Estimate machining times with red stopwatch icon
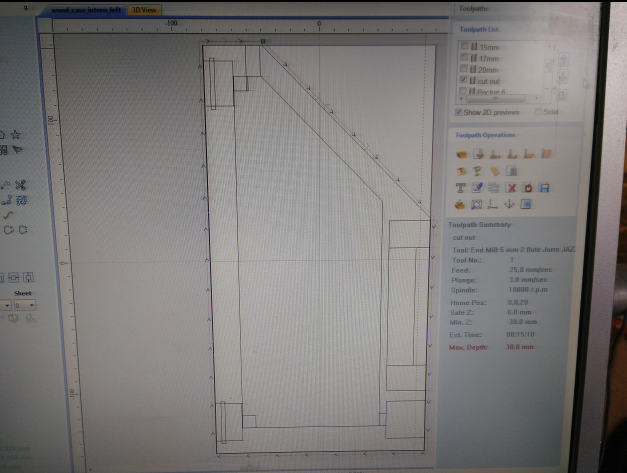 point(528,188)
